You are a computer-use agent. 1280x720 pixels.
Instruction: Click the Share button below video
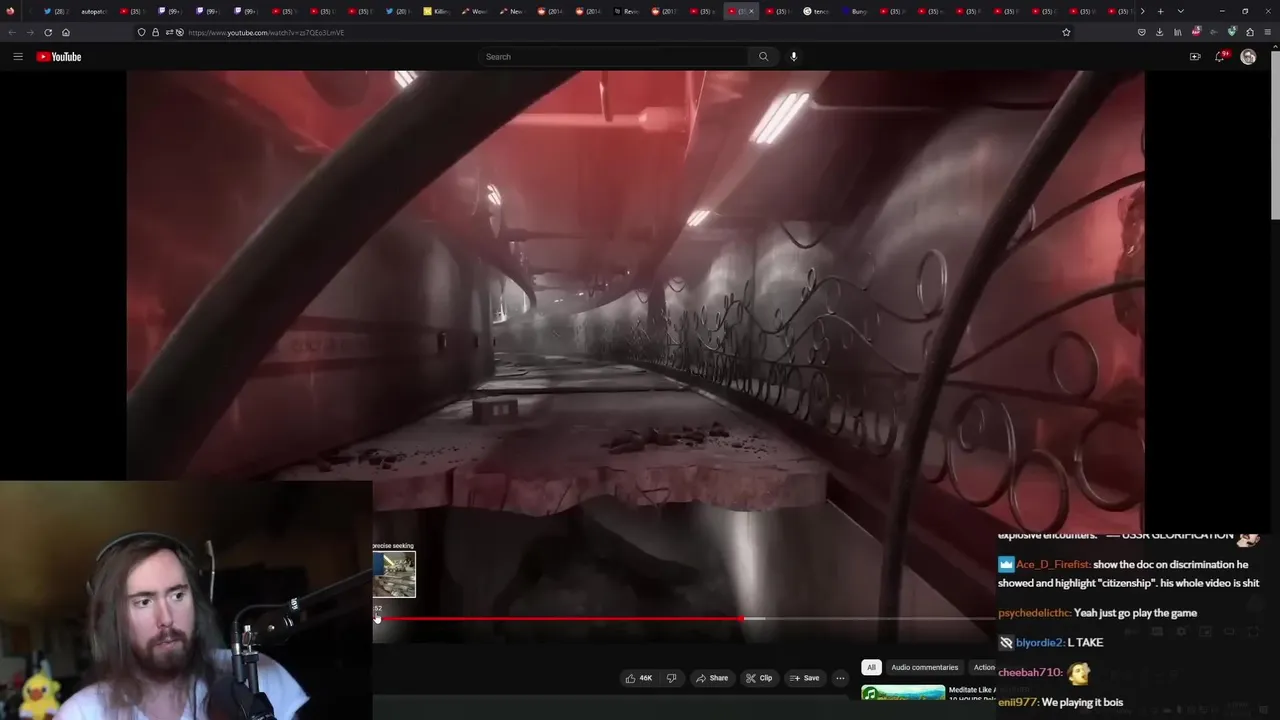[712, 678]
